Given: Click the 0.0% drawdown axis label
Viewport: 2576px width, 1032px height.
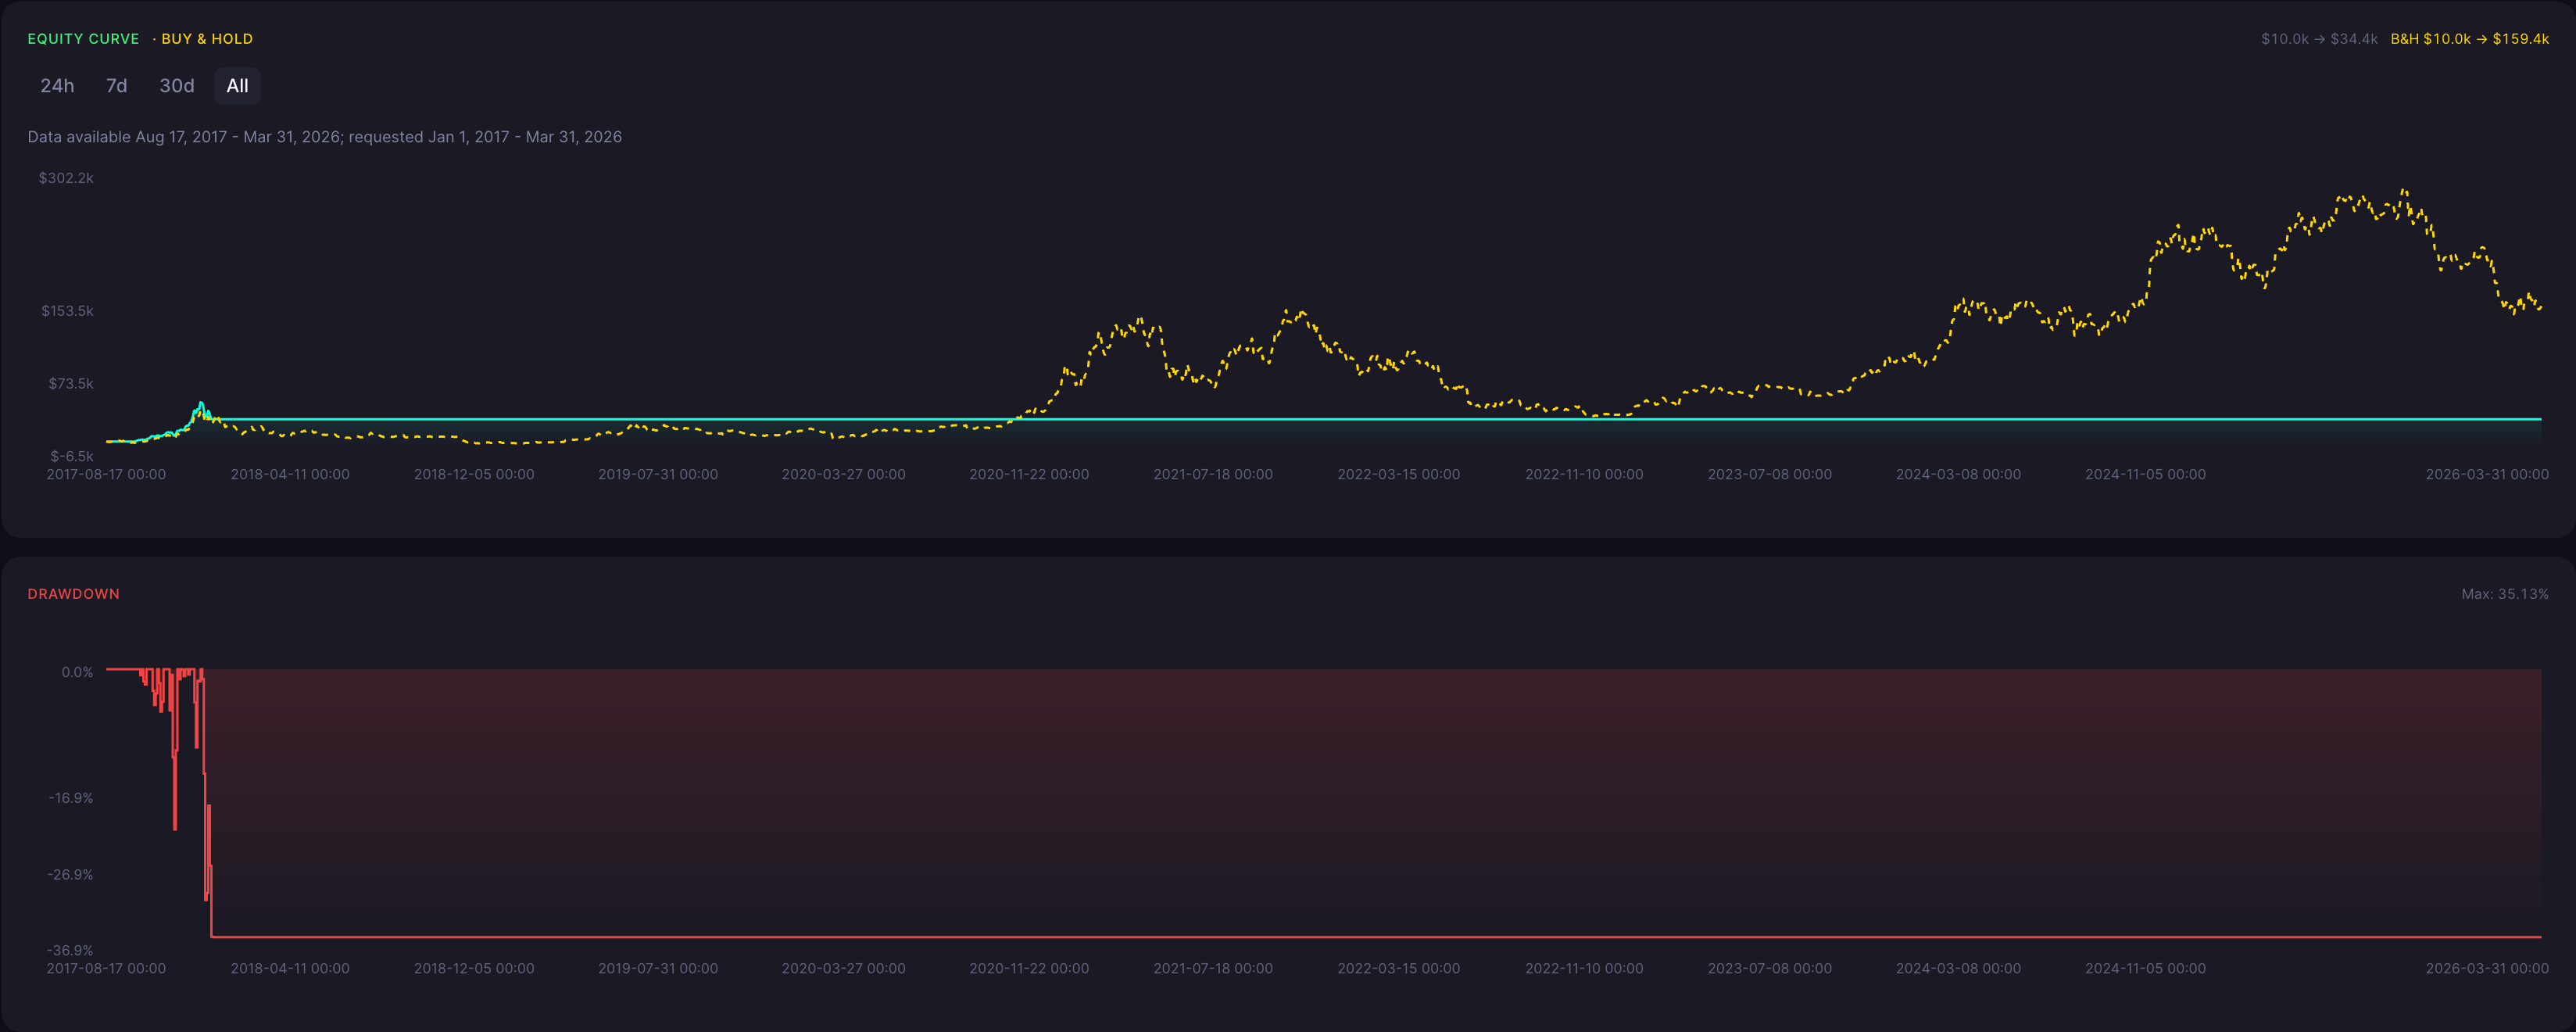Looking at the screenshot, I should tap(77, 672).
